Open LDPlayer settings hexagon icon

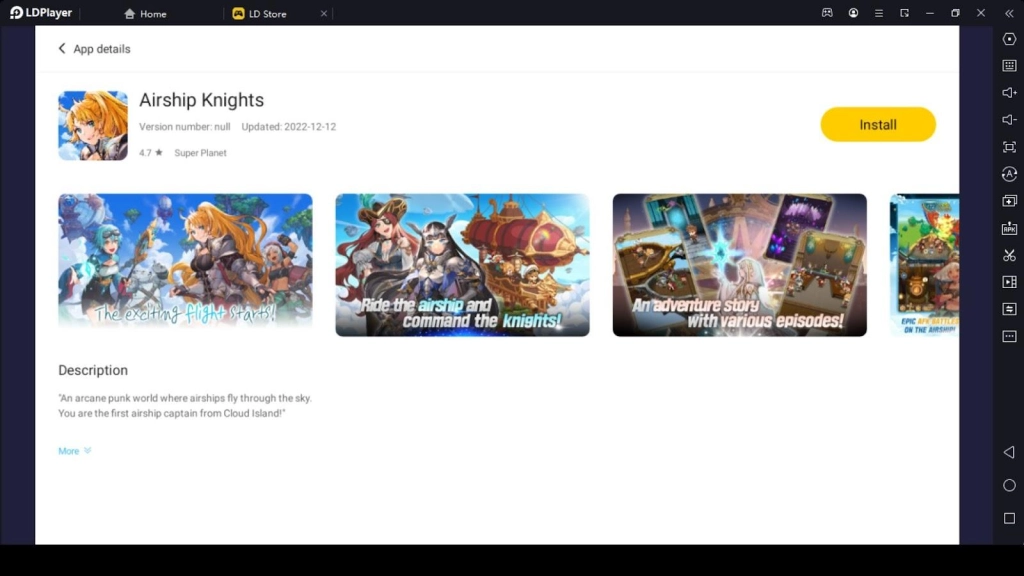tap(1009, 39)
